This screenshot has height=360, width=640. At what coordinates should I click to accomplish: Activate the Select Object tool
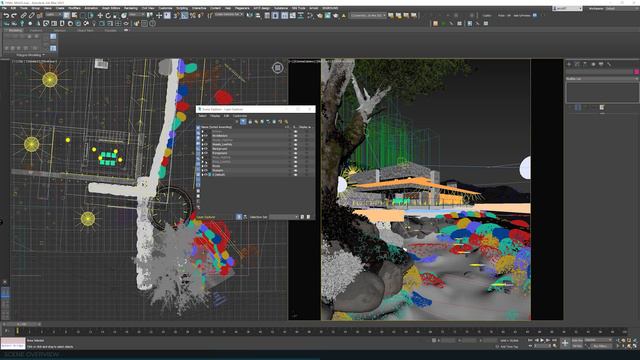[67, 16]
